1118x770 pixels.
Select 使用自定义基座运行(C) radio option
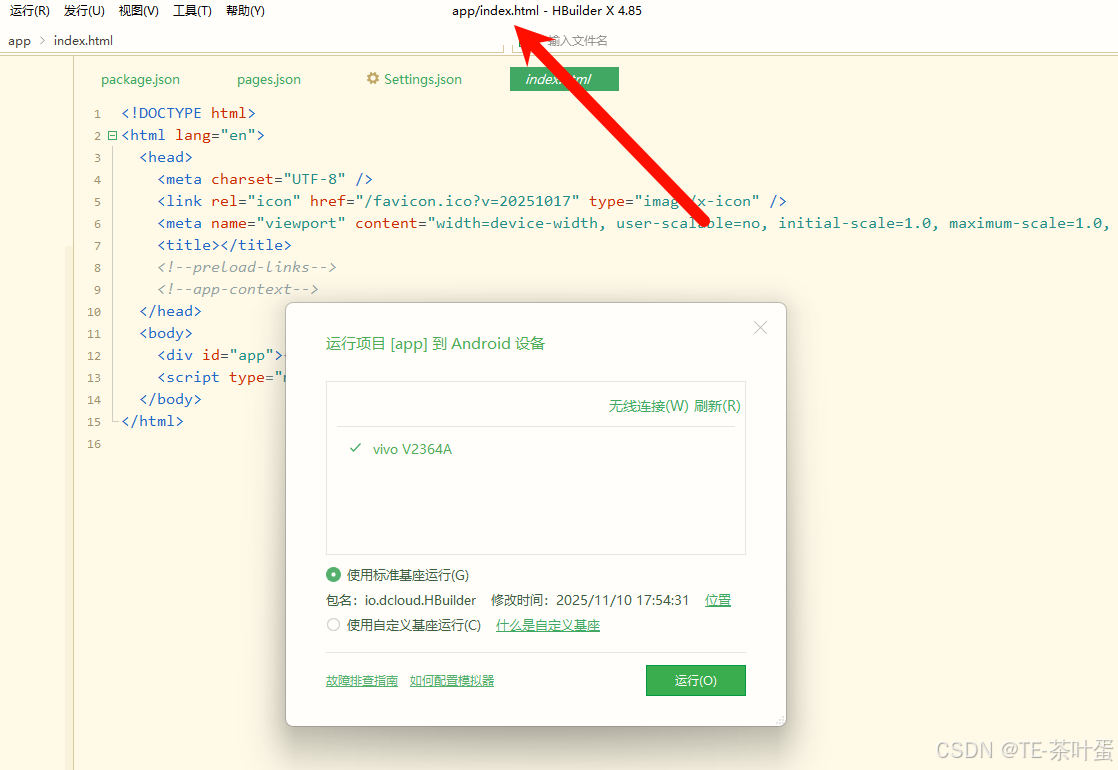pyautogui.click(x=404, y=625)
